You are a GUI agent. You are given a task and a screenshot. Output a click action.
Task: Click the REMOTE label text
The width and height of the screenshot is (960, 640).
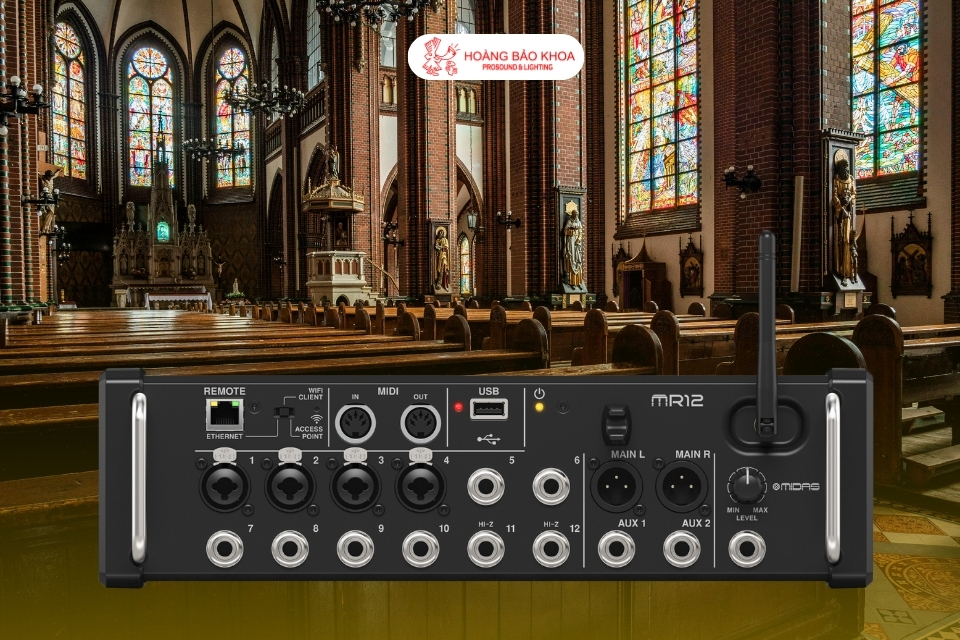coord(225,391)
